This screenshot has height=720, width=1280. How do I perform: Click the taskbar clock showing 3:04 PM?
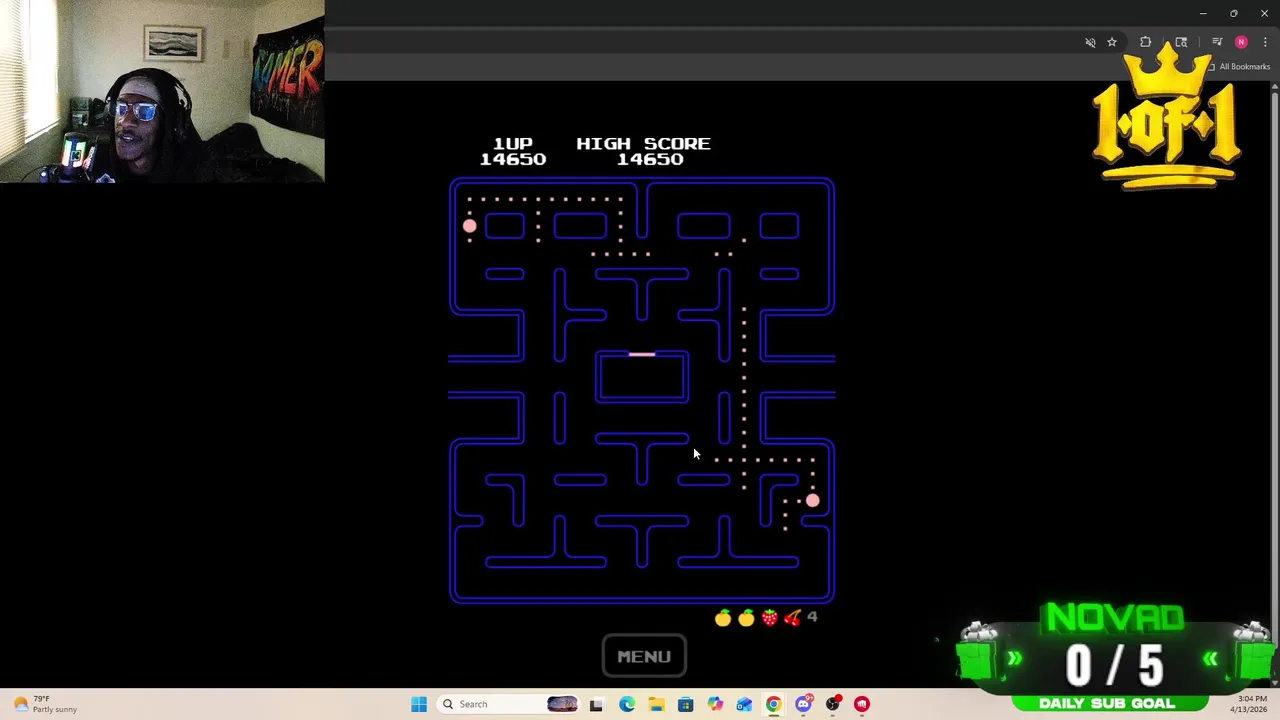[1252, 704]
